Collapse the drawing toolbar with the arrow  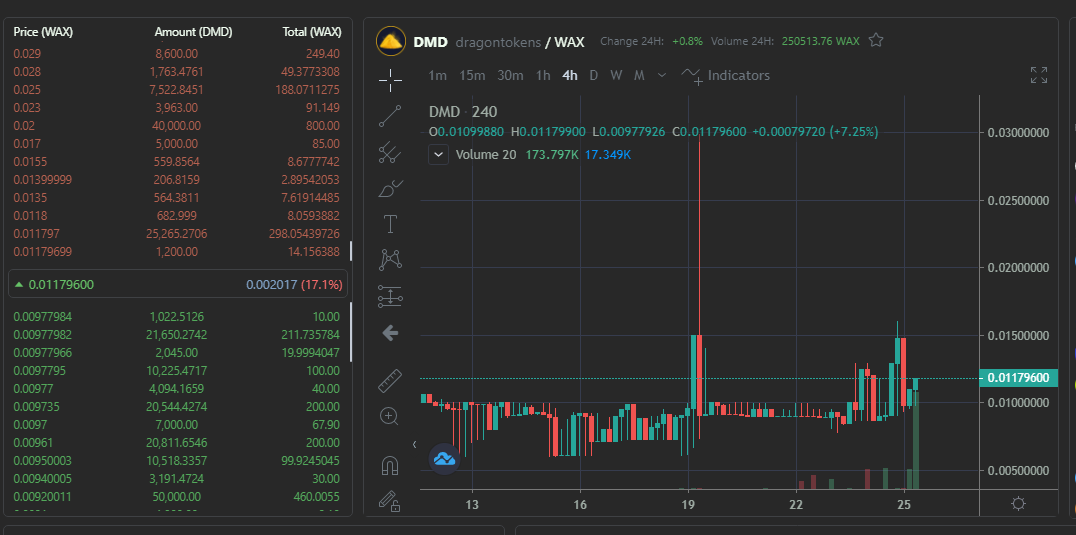[414, 444]
